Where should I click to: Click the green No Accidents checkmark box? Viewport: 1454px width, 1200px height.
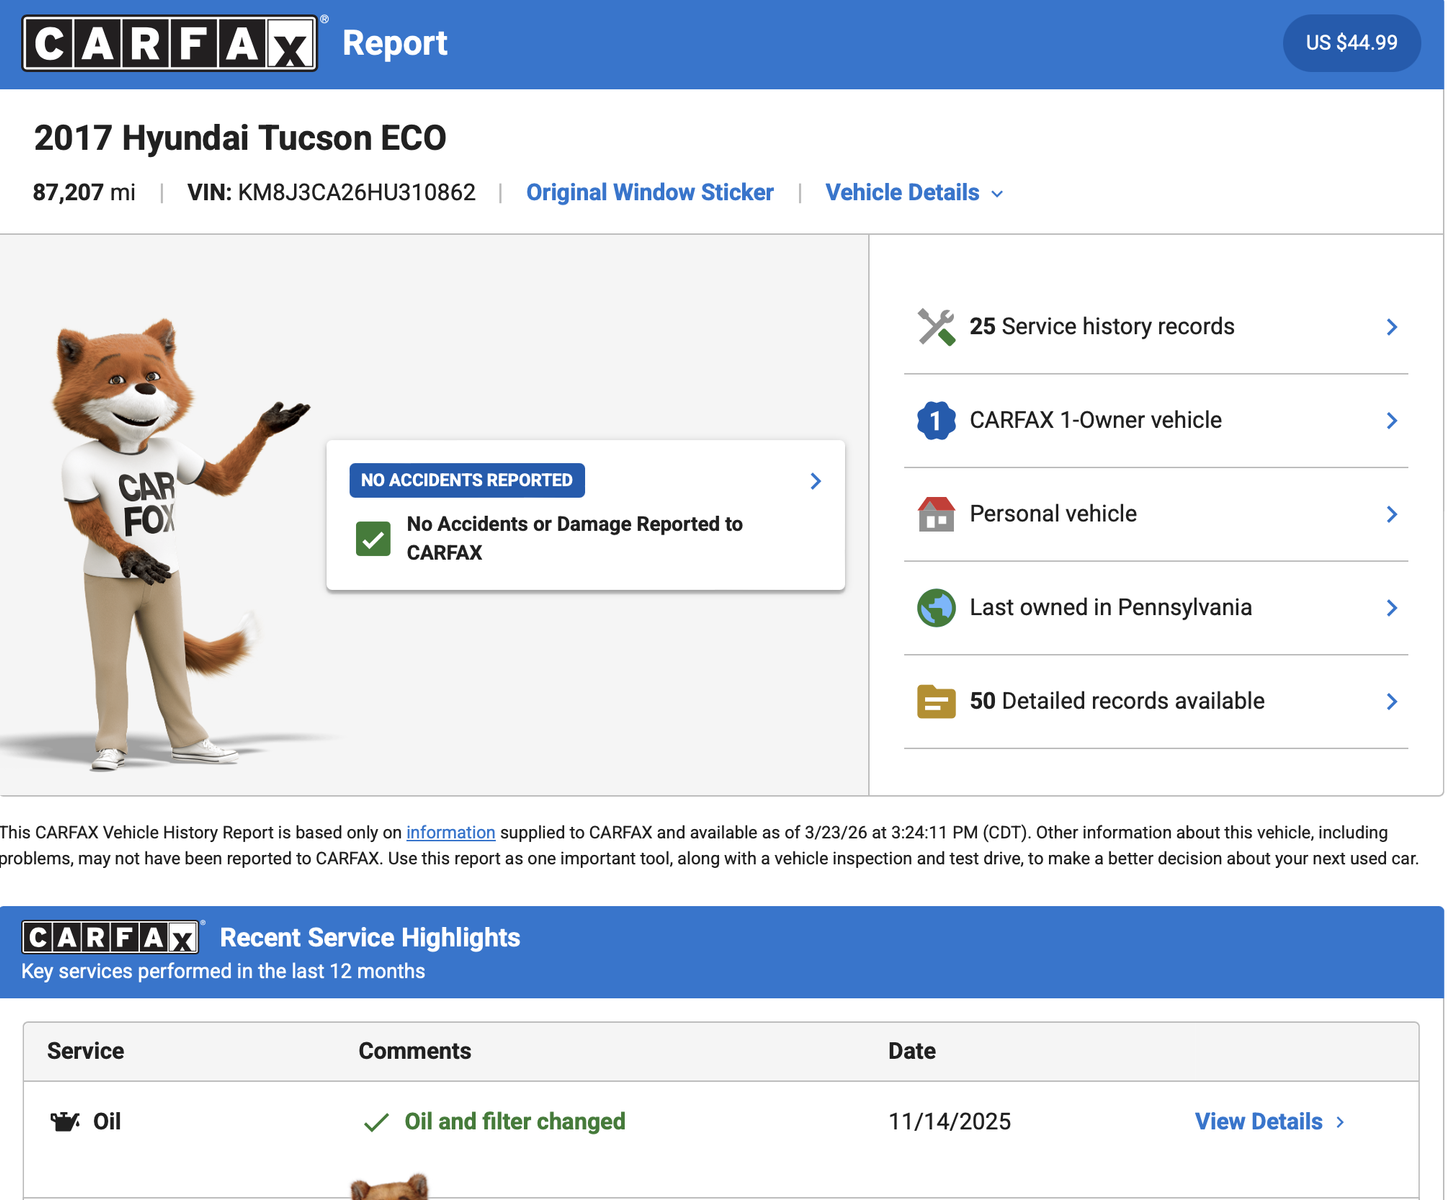coord(373,539)
